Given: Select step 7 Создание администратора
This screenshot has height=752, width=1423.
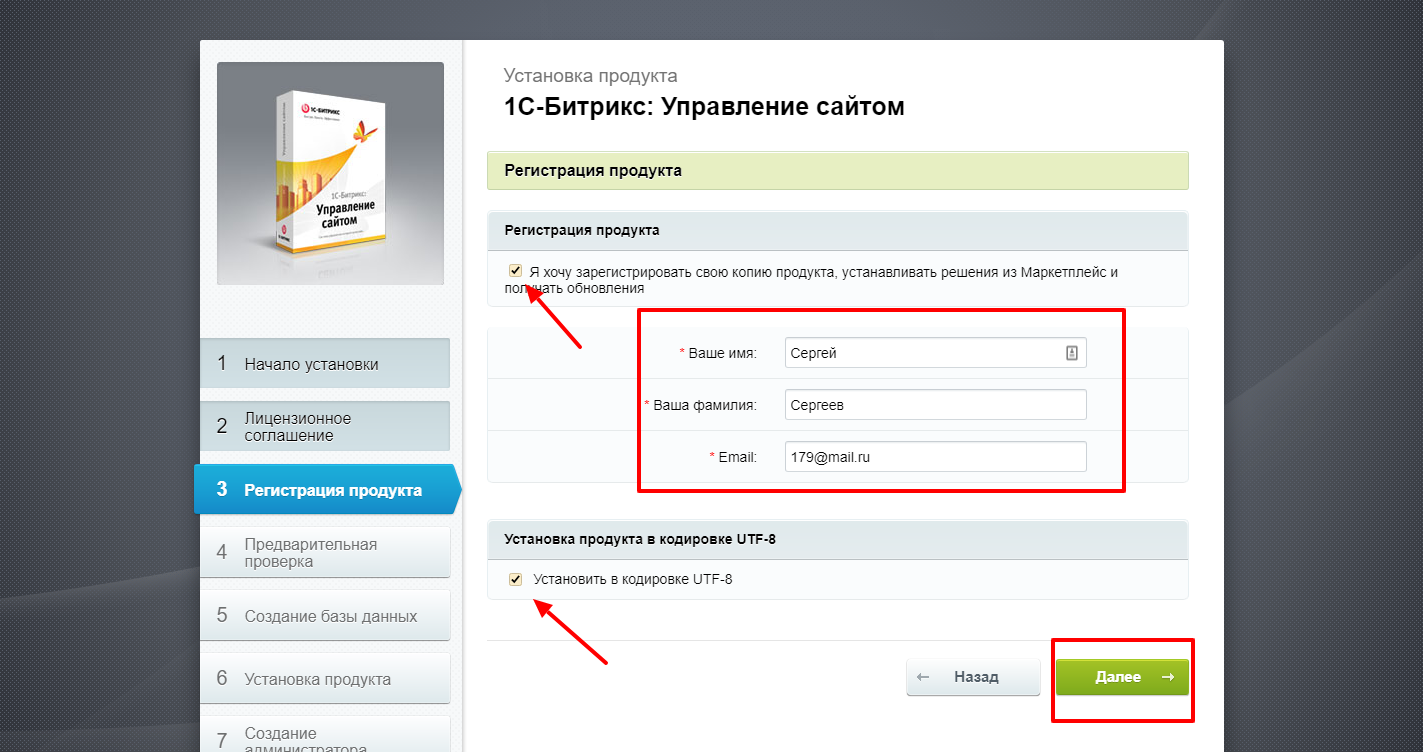Looking at the screenshot, I should (x=325, y=735).
